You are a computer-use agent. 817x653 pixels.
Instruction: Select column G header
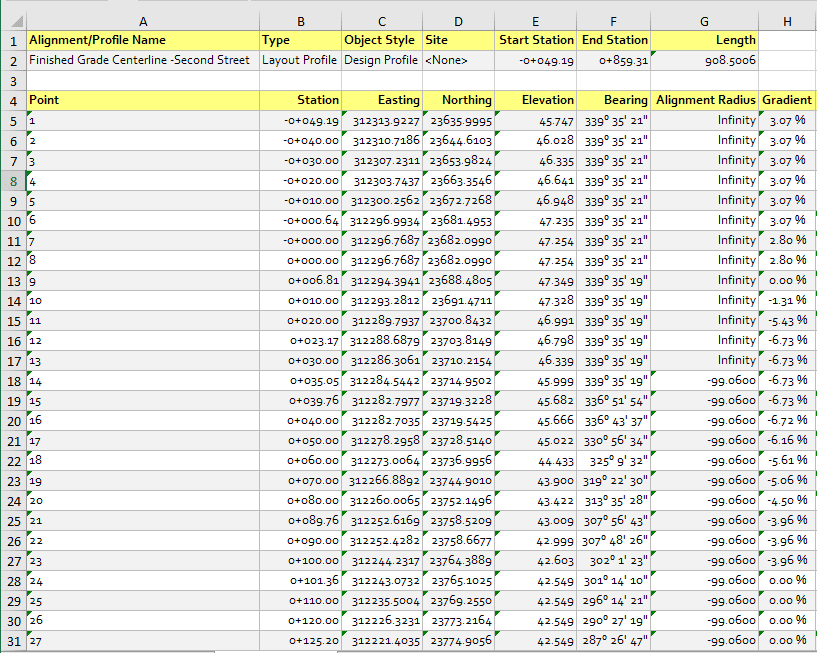(x=704, y=21)
